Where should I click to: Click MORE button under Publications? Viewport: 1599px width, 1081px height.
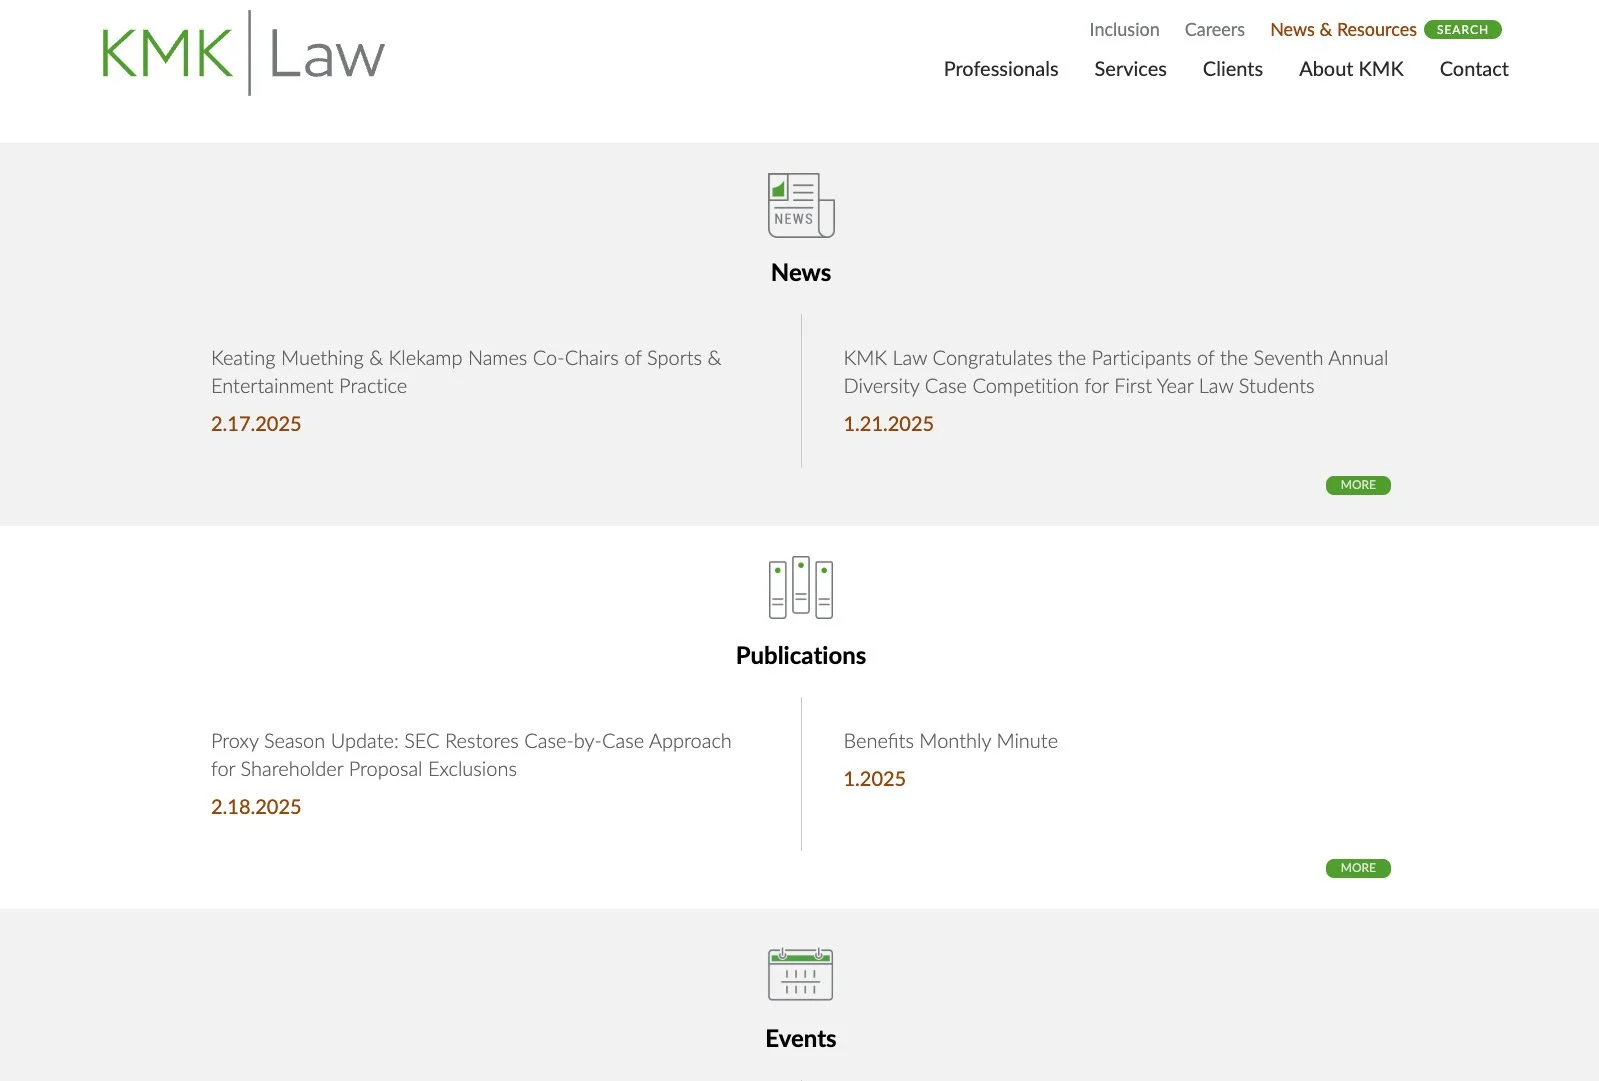[1358, 868]
